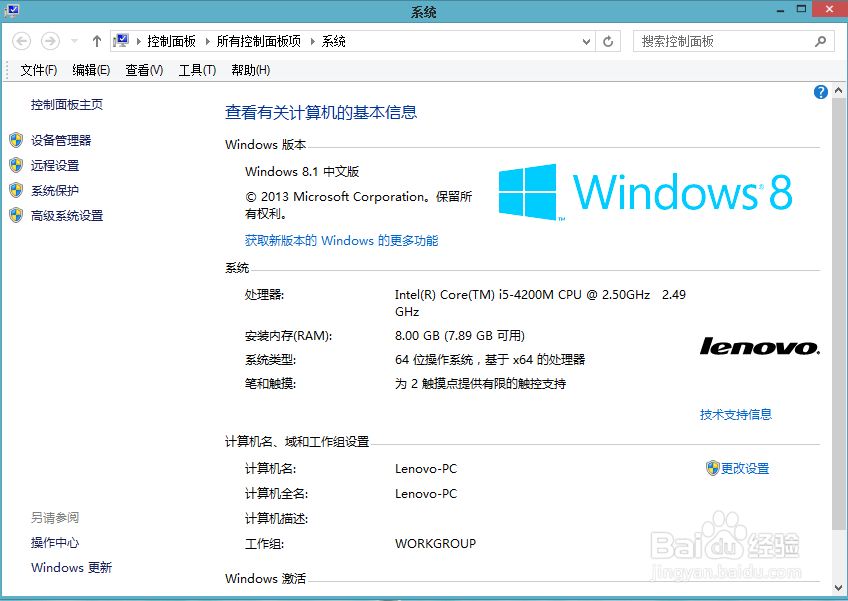Click scrollbar up arrow

pos(838,91)
